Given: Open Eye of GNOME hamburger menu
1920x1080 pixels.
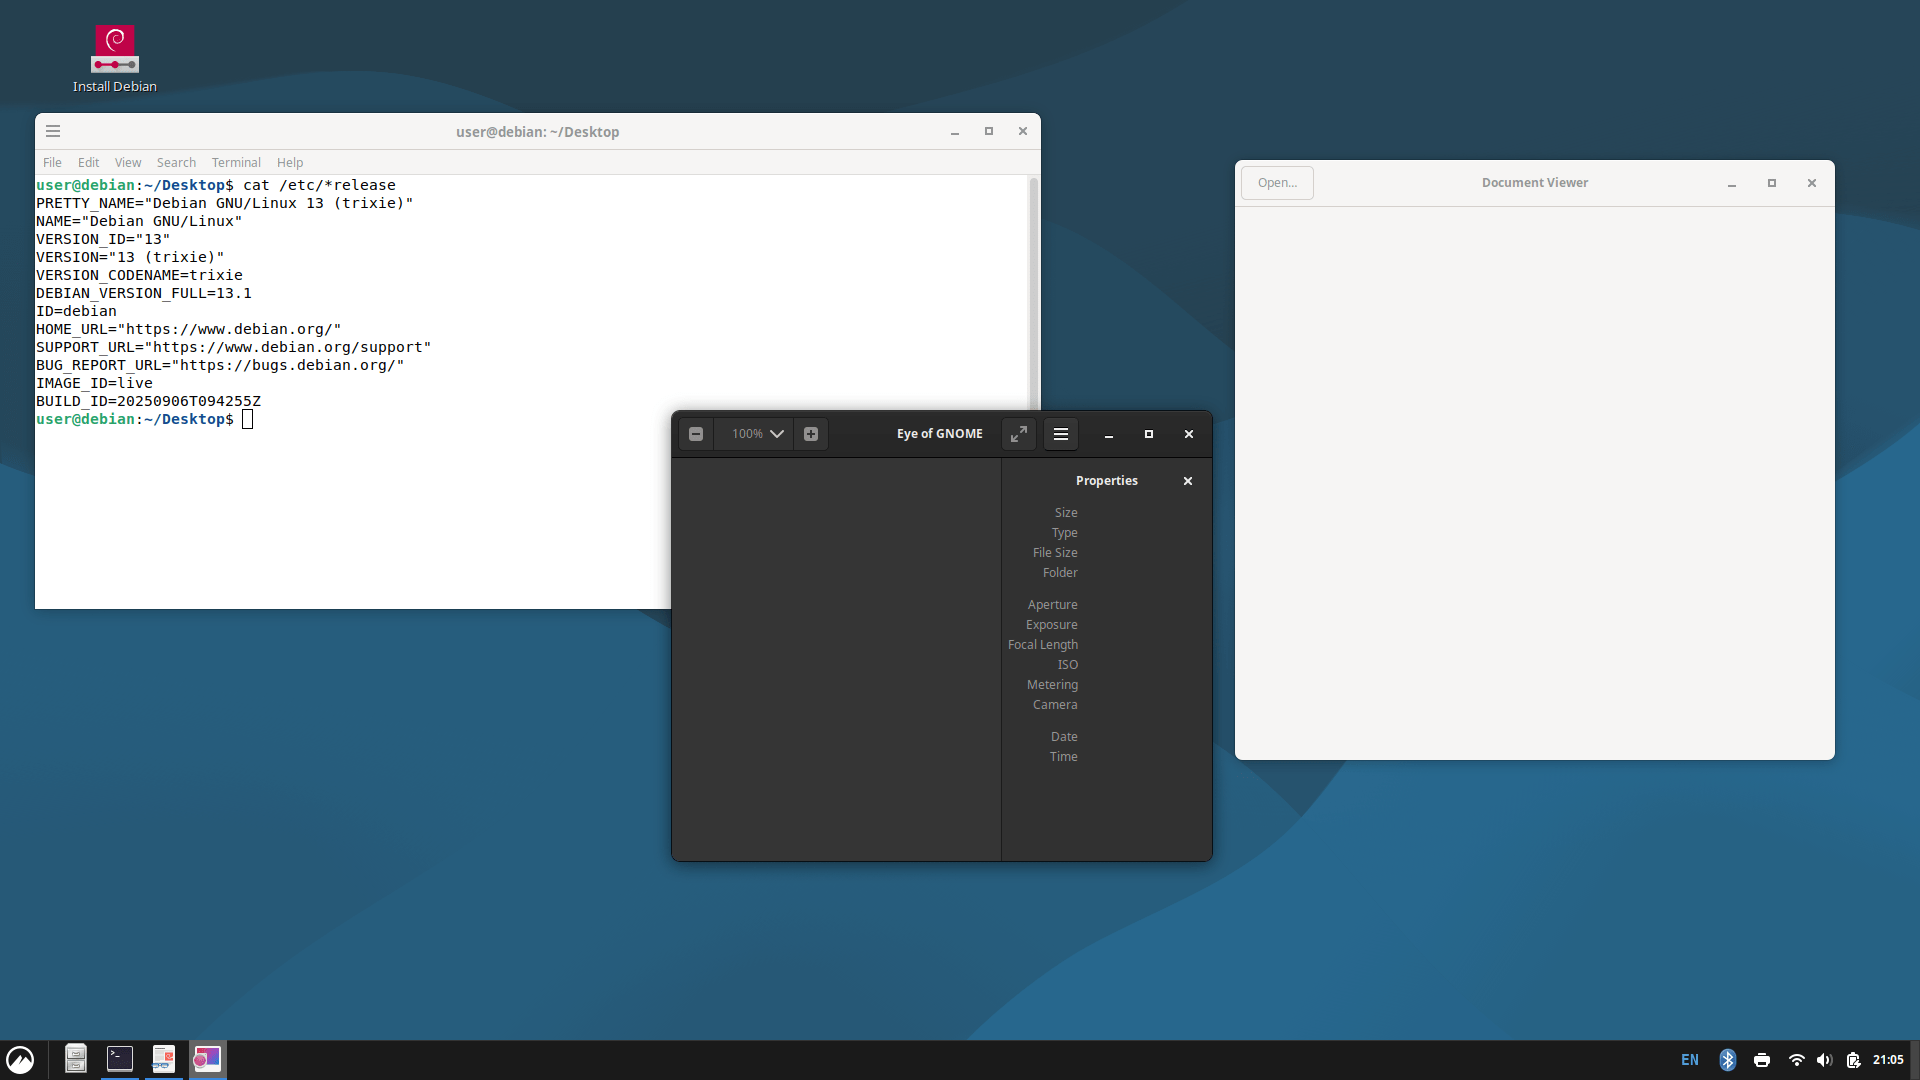Looking at the screenshot, I should pyautogui.click(x=1061, y=434).
